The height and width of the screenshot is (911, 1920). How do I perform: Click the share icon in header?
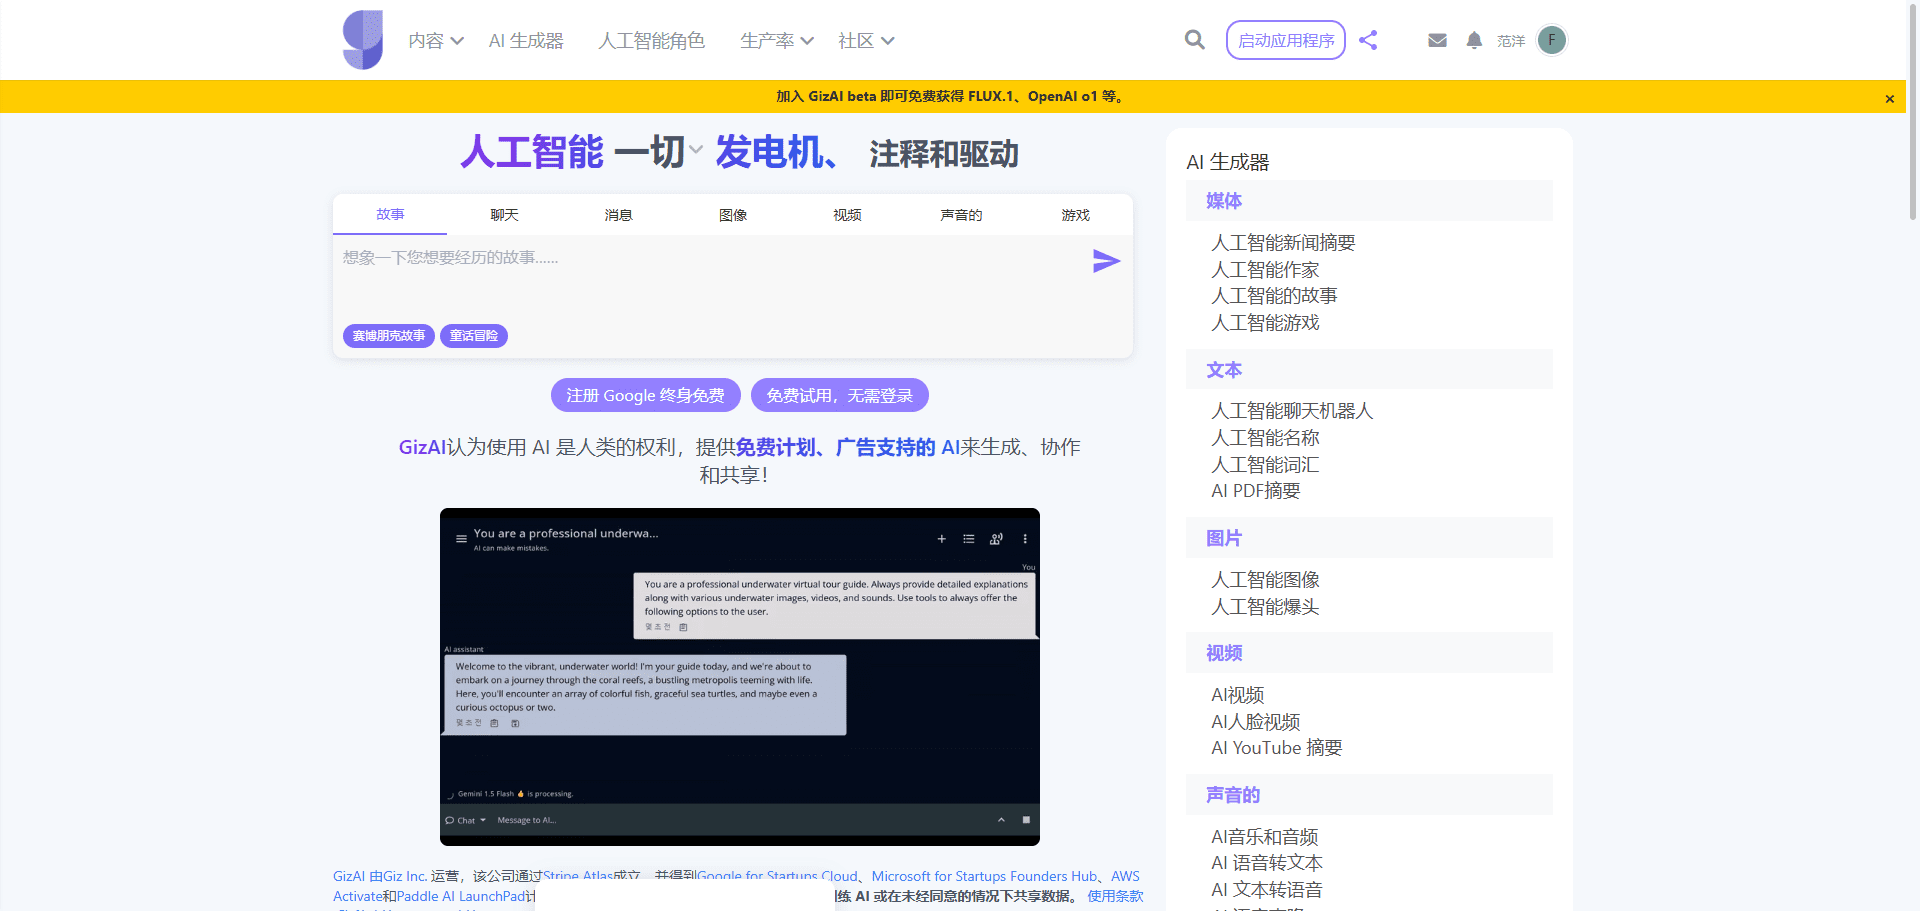pyautogui.click(x=1368, y=40)
